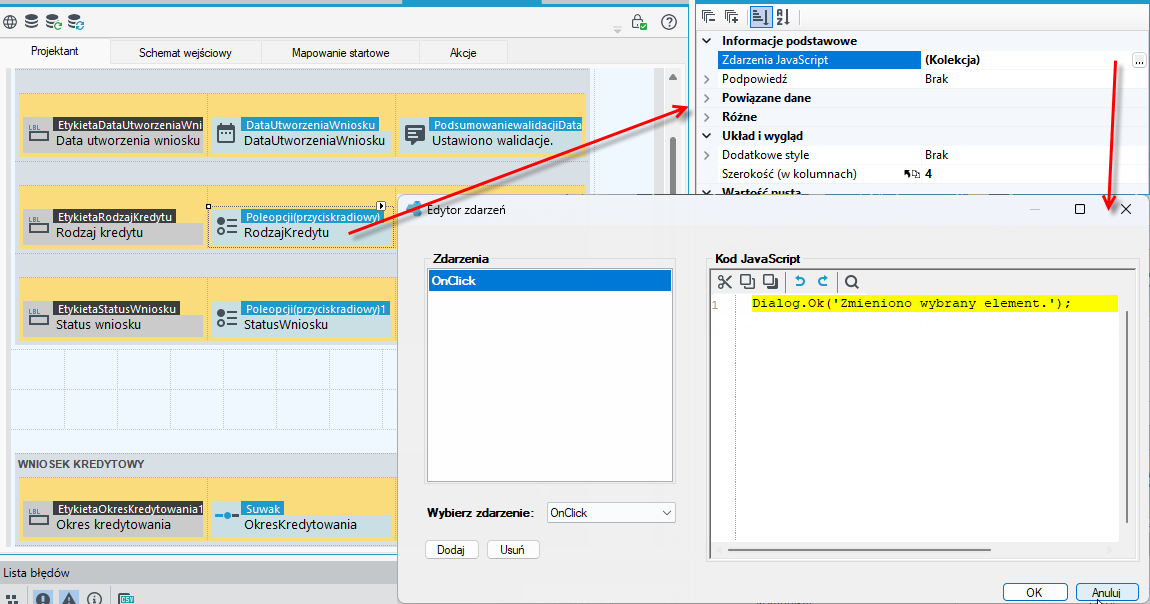Click Usuń to remove the event

click(x=513, y=550)
